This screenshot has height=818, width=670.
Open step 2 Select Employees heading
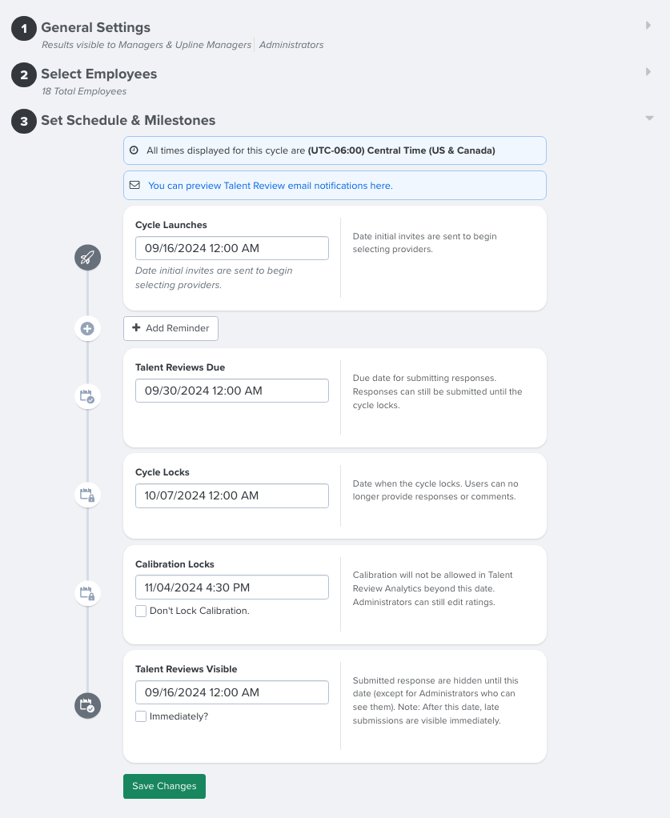tap(99, 74)
